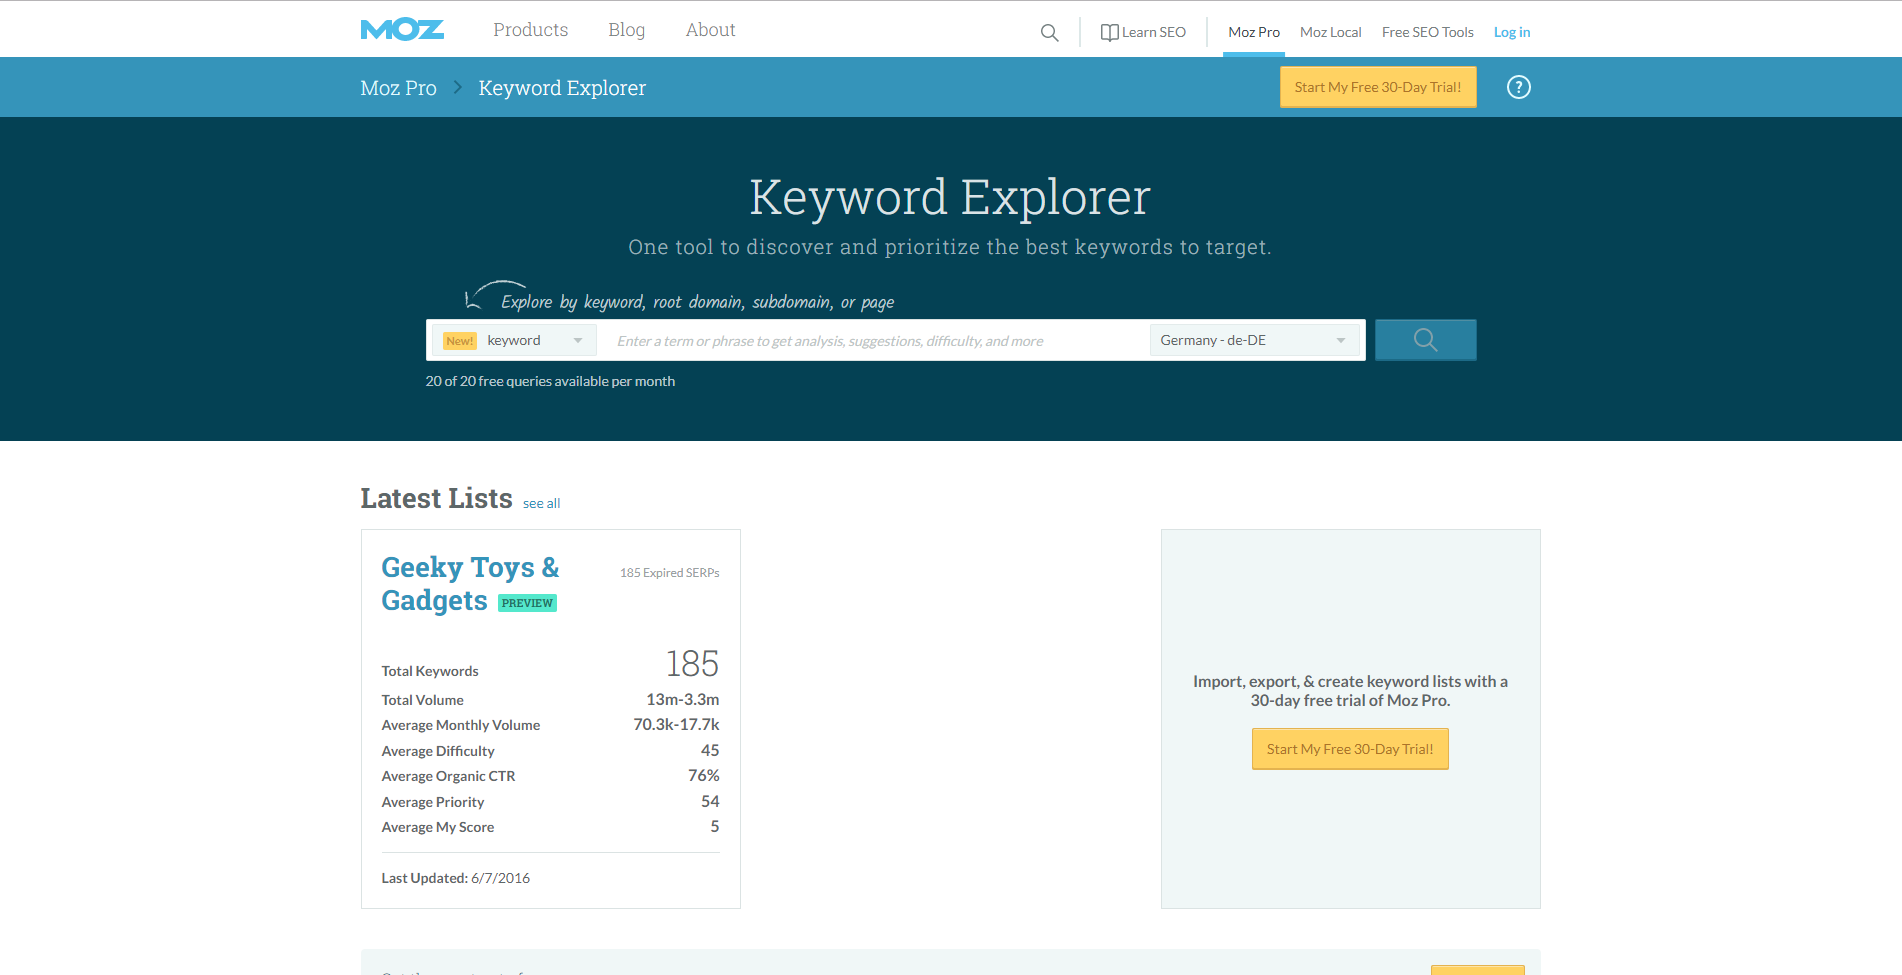Click Average Organic CTR 76% value

(x=703, y=775)
